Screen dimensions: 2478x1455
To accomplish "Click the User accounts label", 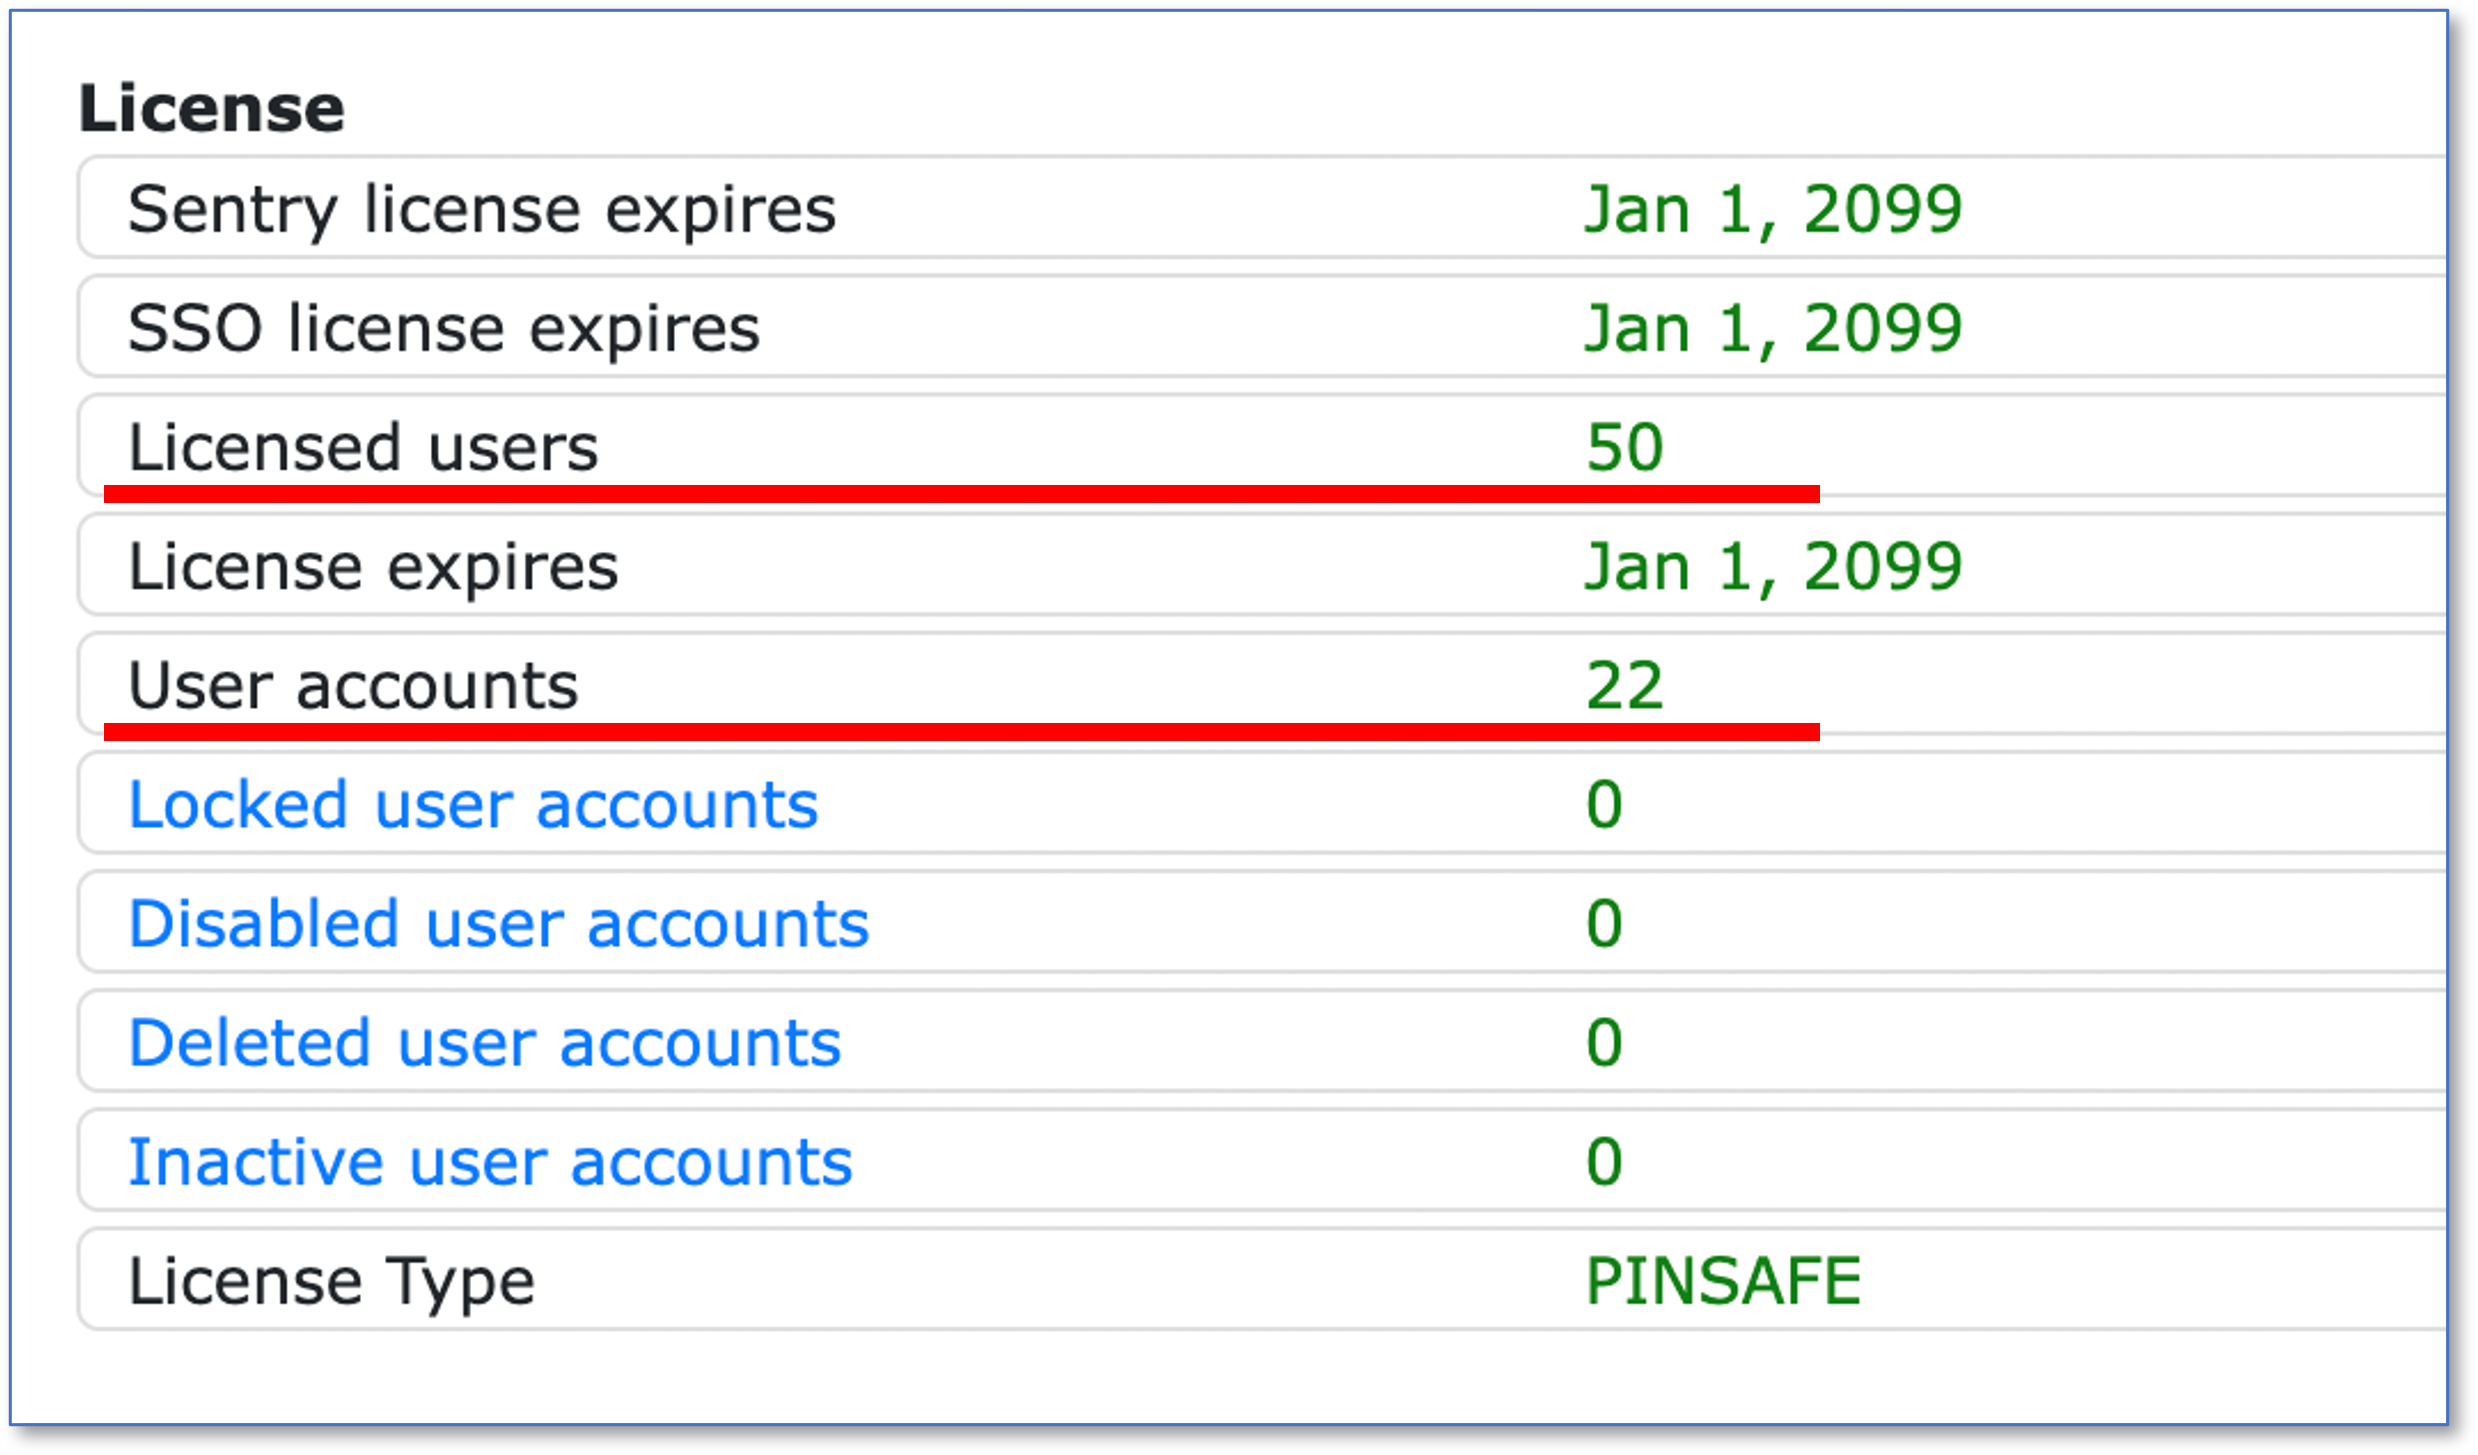I will (353, 686).
